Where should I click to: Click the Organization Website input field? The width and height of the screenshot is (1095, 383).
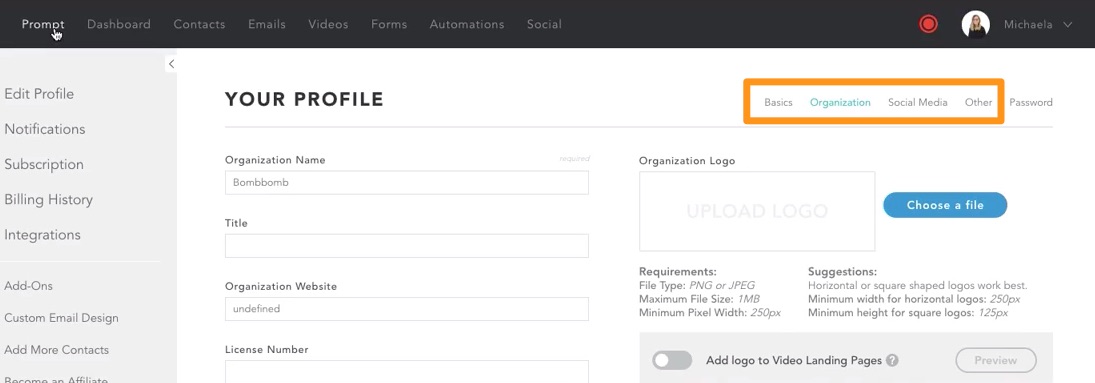[406, 309]
